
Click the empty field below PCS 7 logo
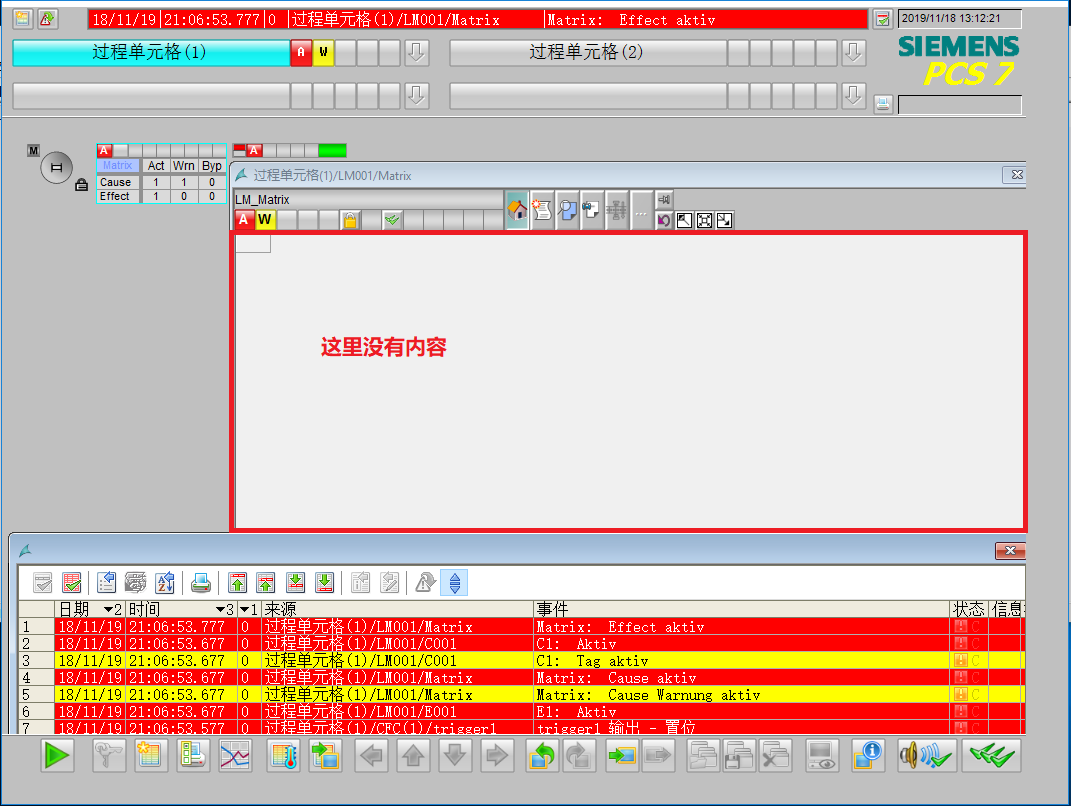click(x=960, y=105)
